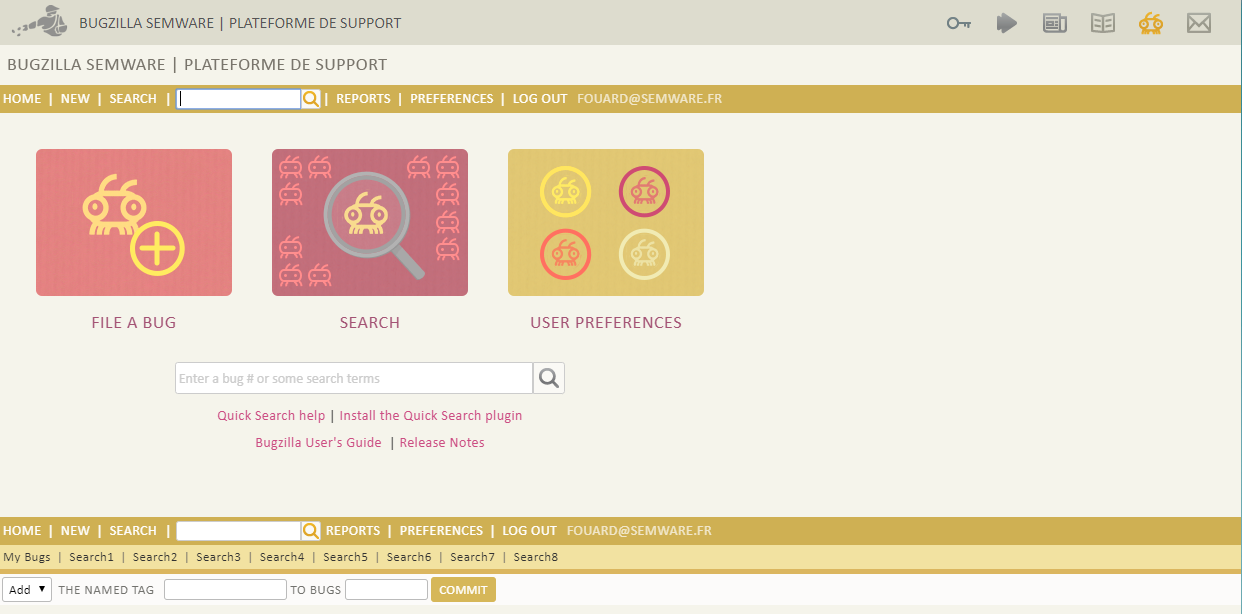Open the My Bugs saved search
Viewport: 1242px width, 614px height.
point(27,557)
